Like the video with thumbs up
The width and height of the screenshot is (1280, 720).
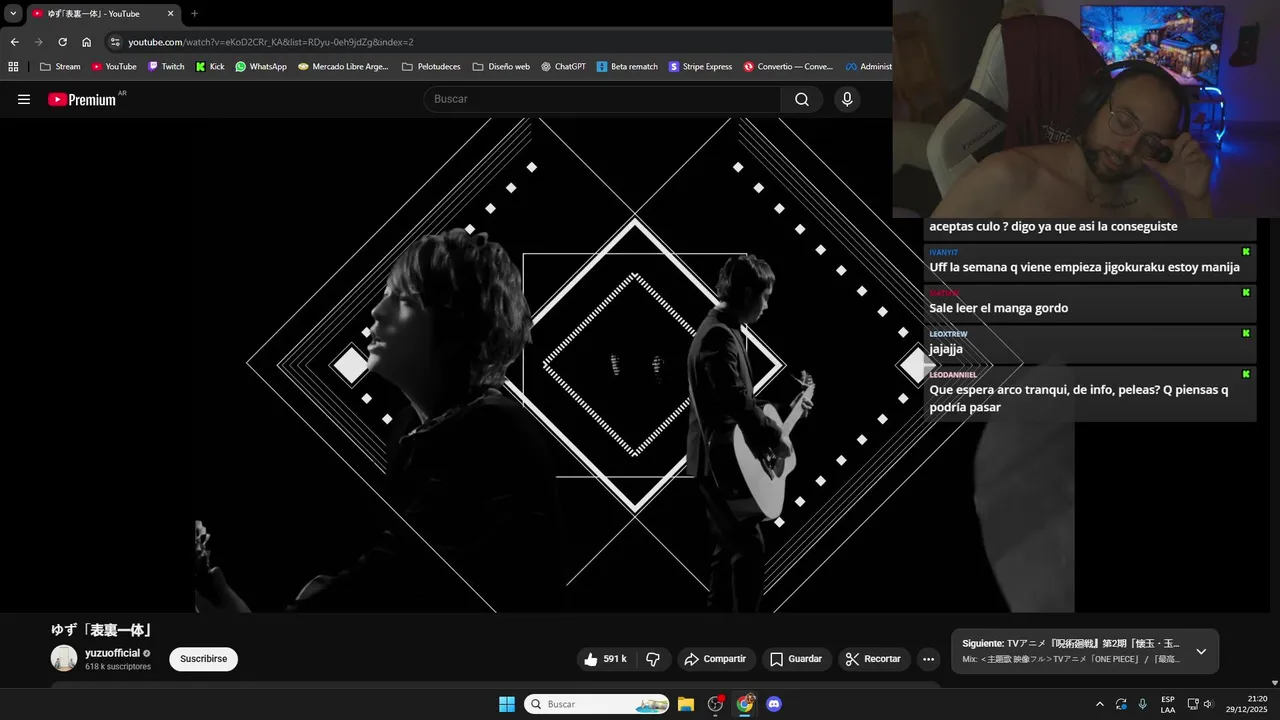click(x=605, y=659)
